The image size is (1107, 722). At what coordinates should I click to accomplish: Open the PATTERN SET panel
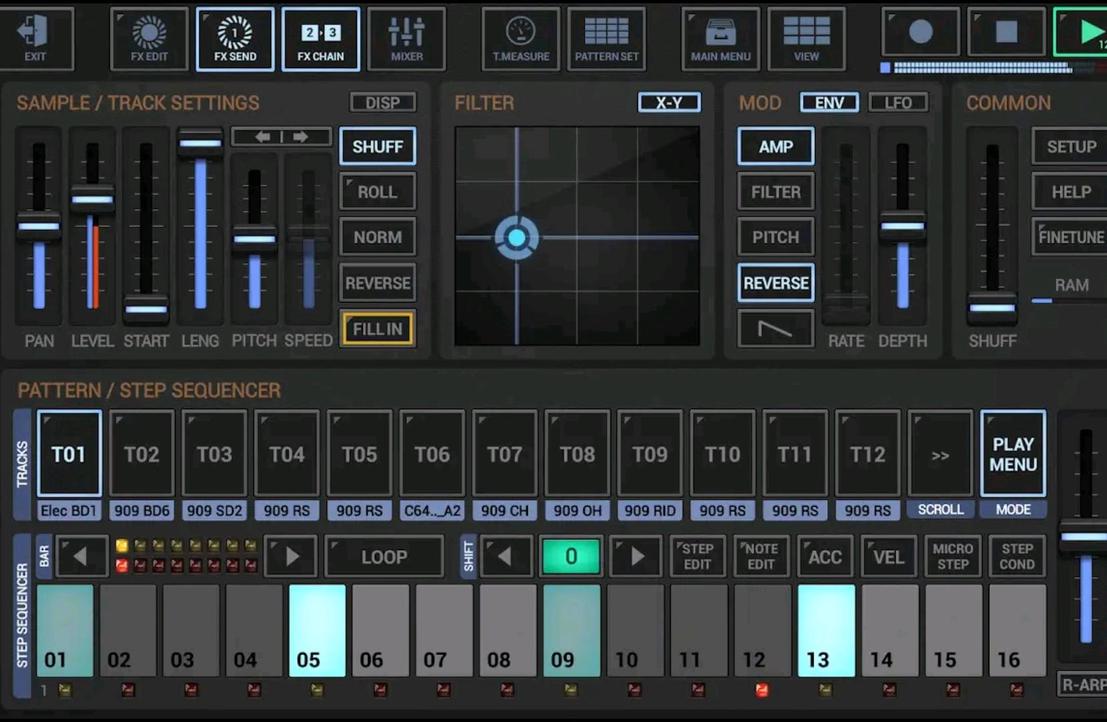[x=606, y=38]
